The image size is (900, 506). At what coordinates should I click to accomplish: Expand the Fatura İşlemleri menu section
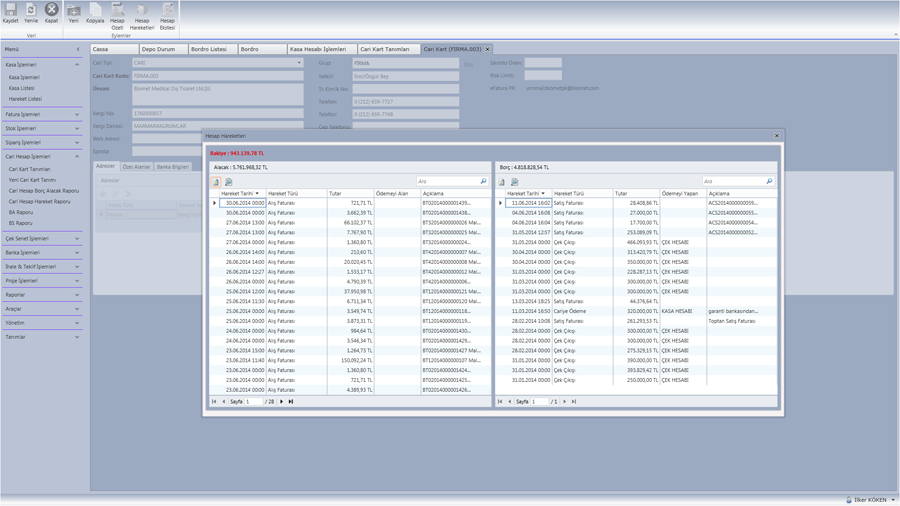(42, 114)
